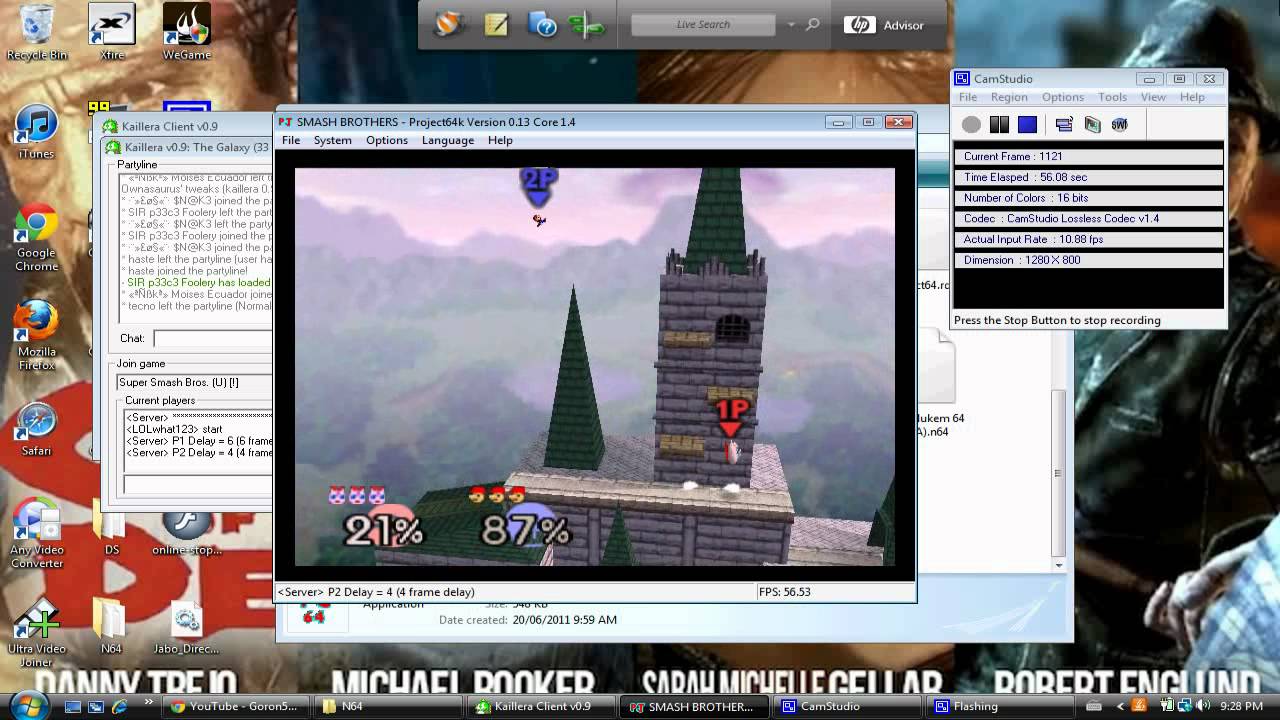
Task: Click the Kaillera game chat input box
Action: pos(197,485)
